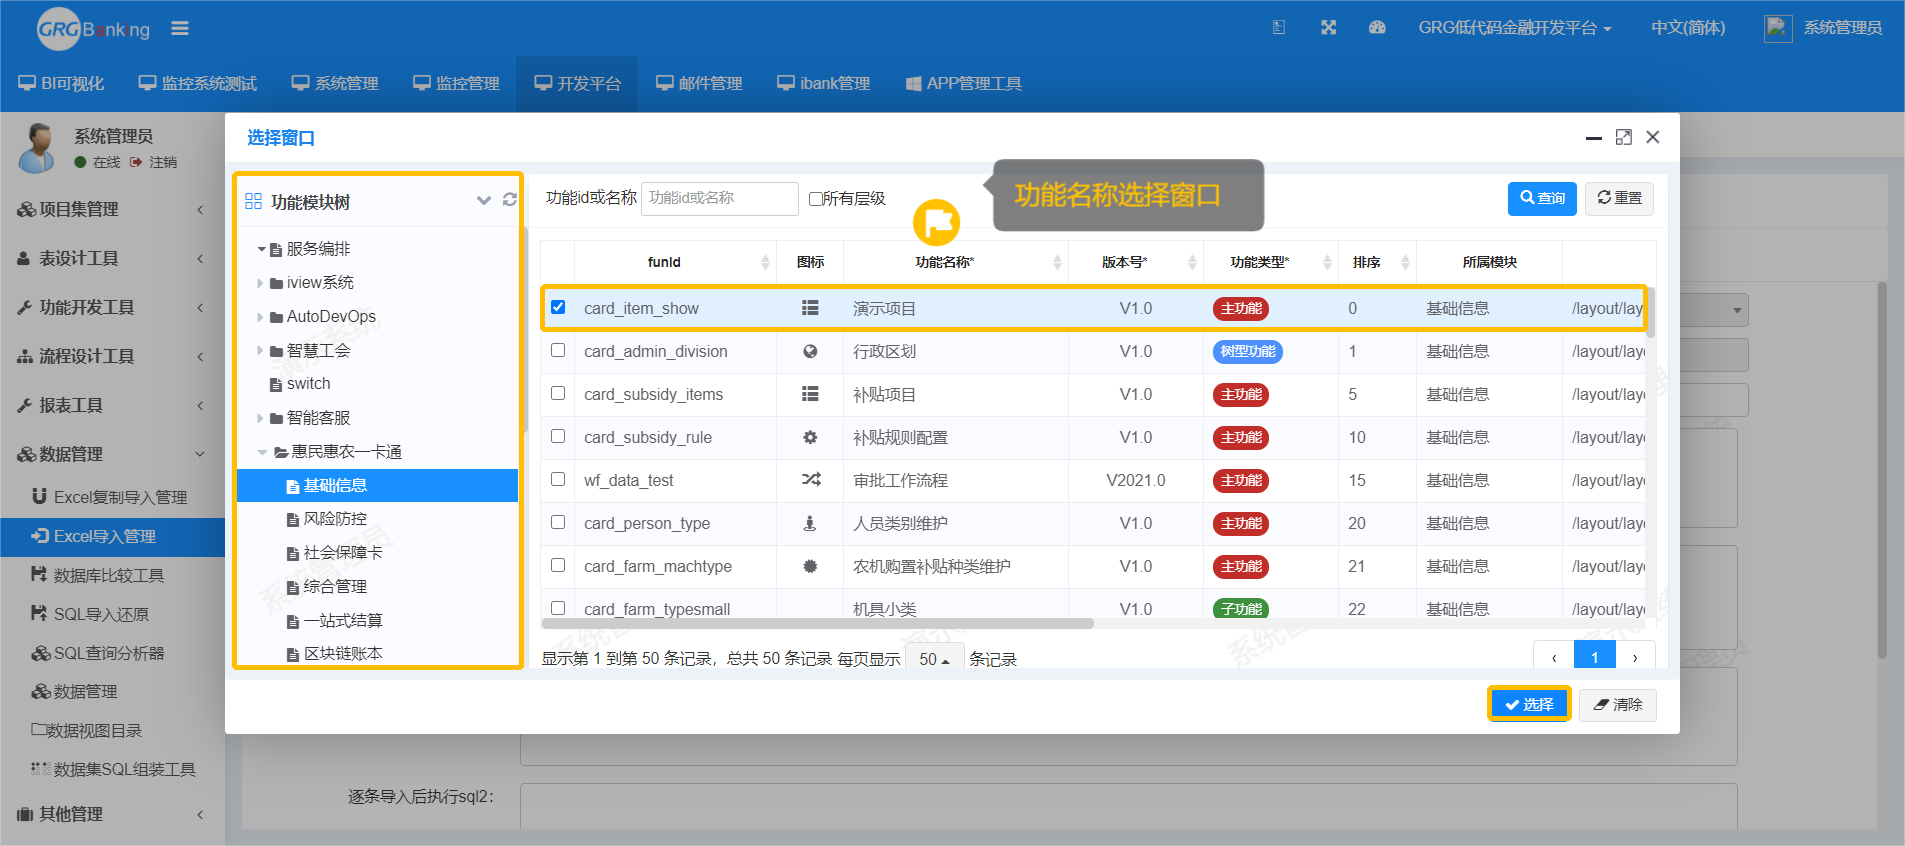Expand the AutoDevOps tree node
This screenshot has width=1905, height=846.
[261, 317]
